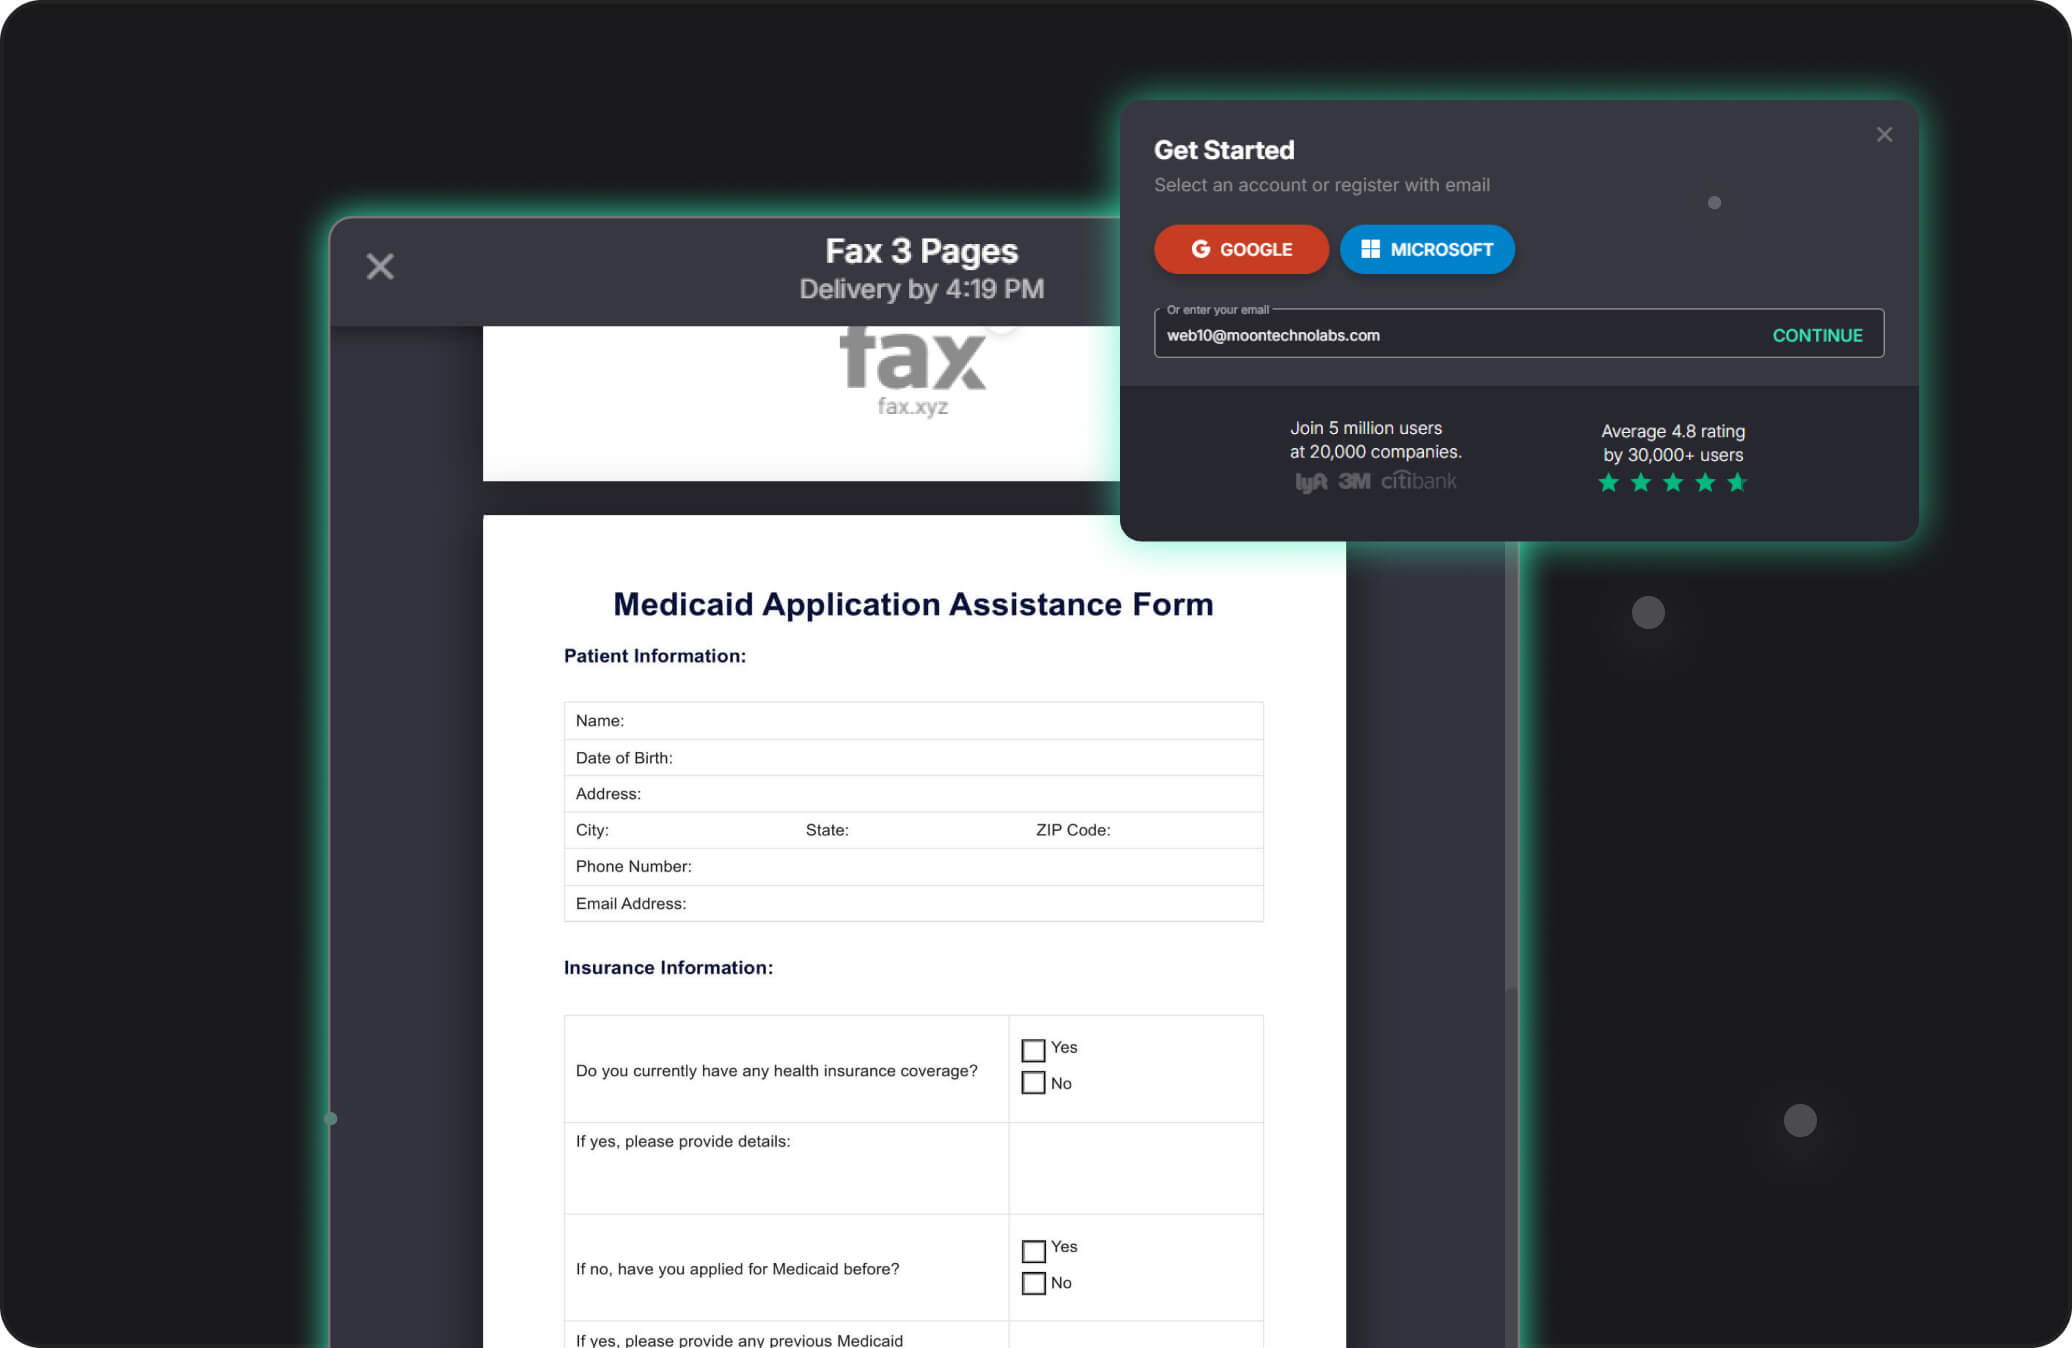The width and height of the screenshot is (2072, 1348).
Task: Click the Email Address row of the form
Action: 912,903
